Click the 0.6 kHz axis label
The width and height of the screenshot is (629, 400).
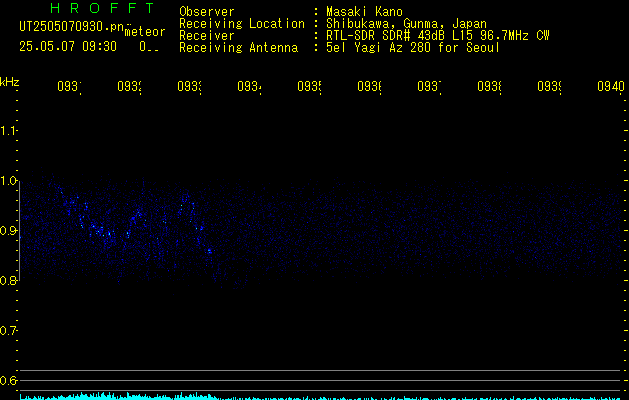point(9,380)
